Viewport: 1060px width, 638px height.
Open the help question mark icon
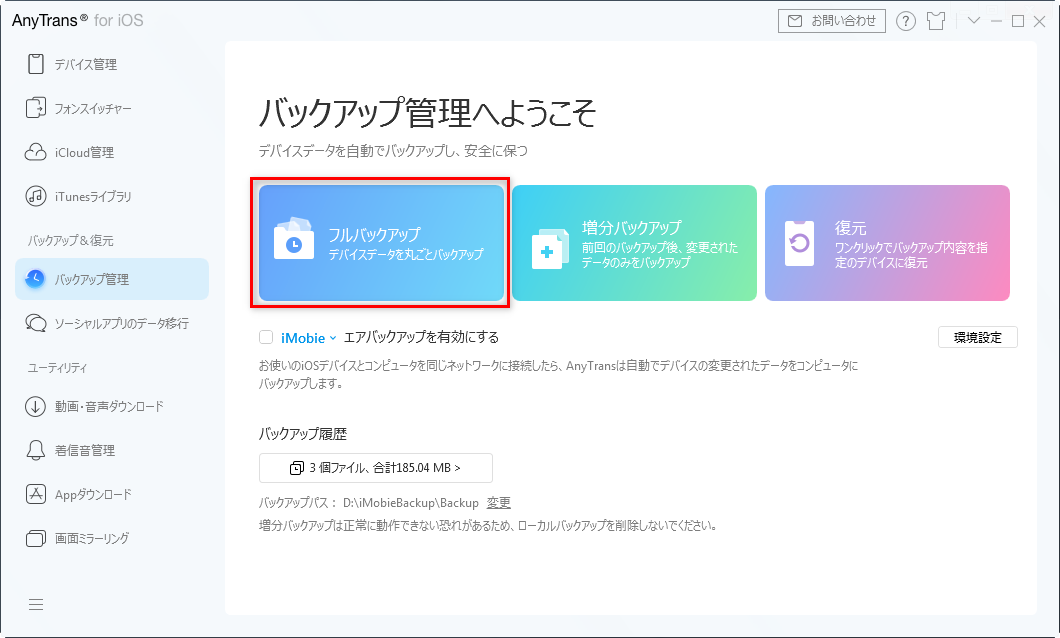905,21
